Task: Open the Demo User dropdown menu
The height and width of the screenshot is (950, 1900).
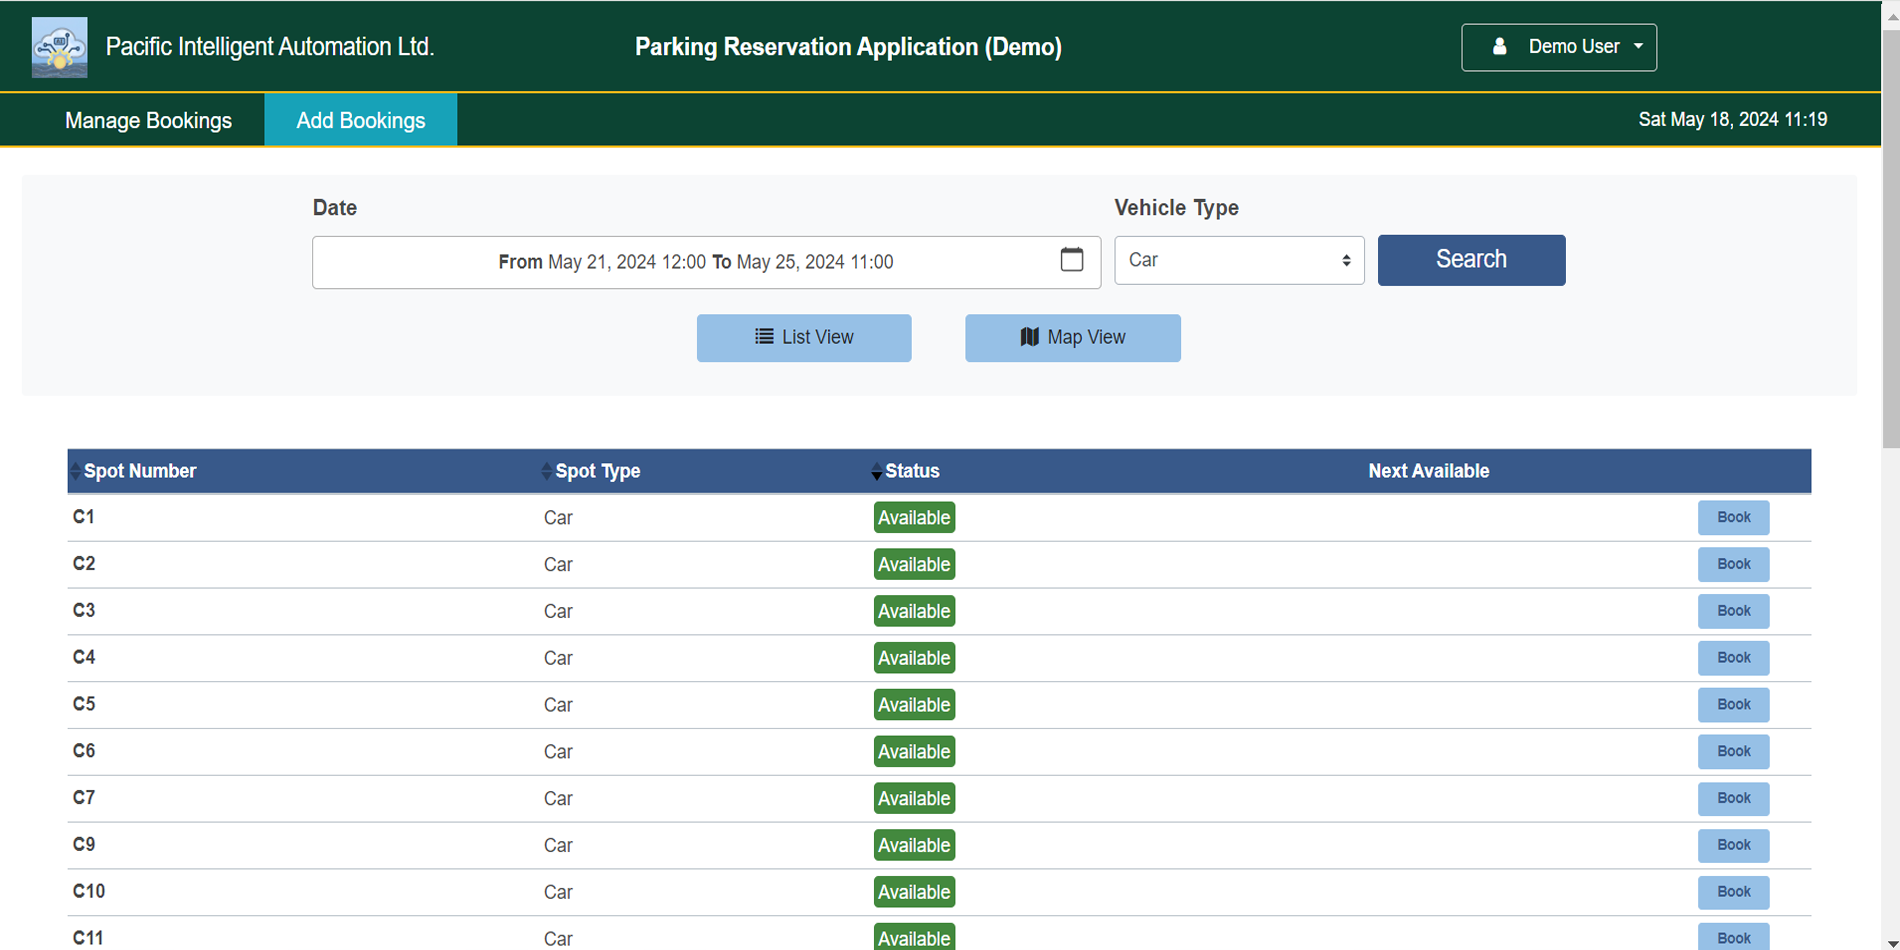Action: [1558, 47]
